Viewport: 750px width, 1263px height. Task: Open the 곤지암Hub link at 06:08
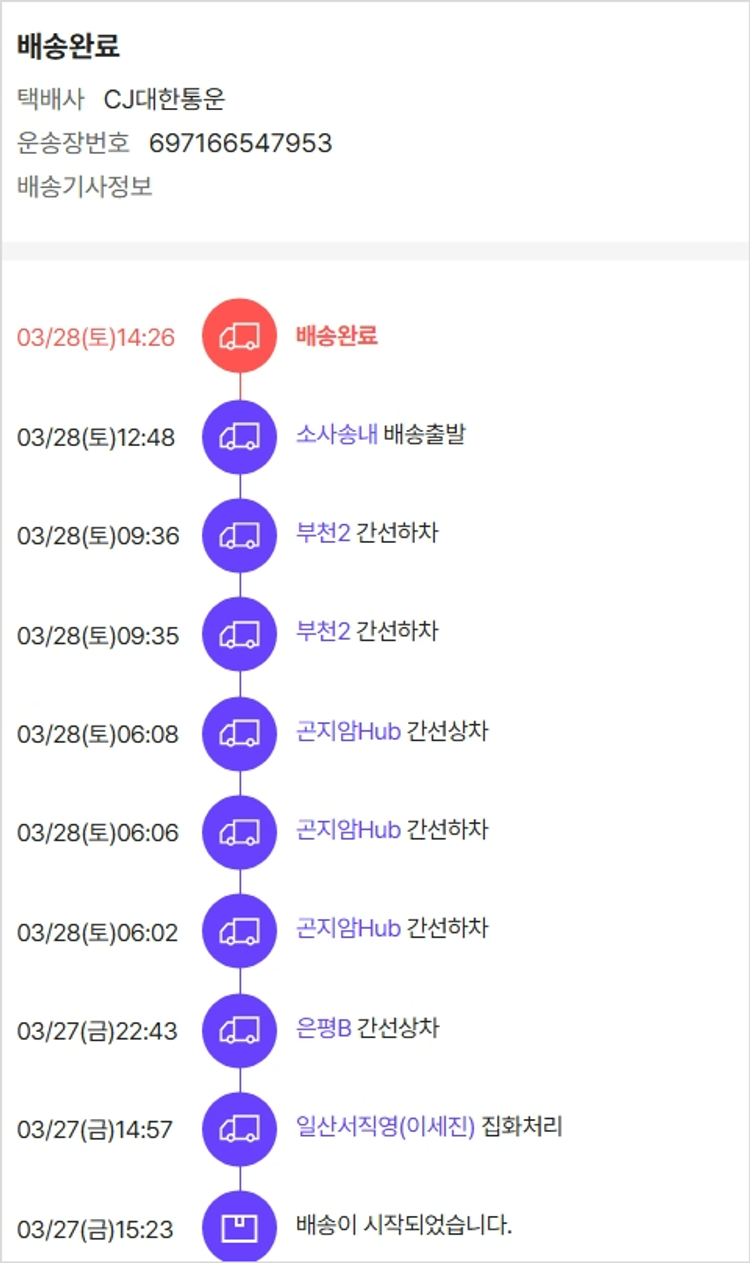pyautogui.click(x=348, y=731)
